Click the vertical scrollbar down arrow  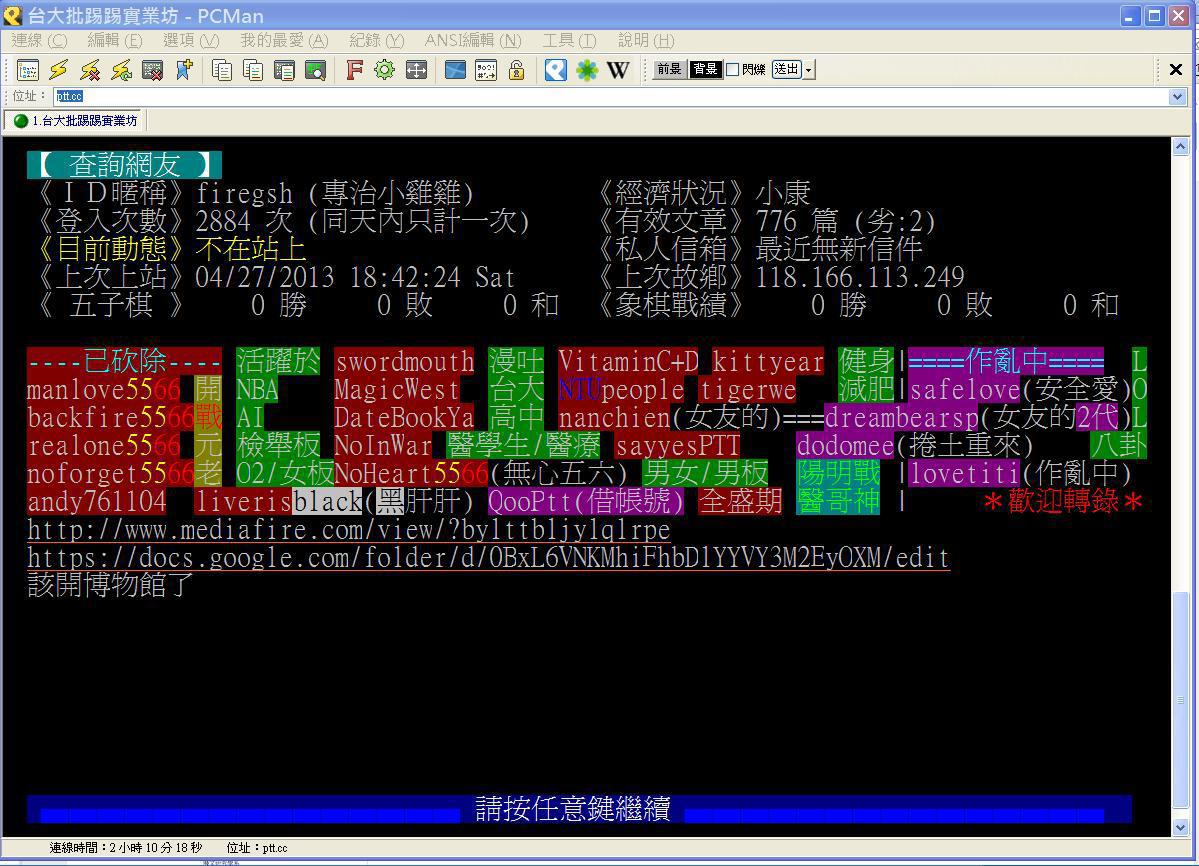pyautogui.click(x=1181, y=827)
